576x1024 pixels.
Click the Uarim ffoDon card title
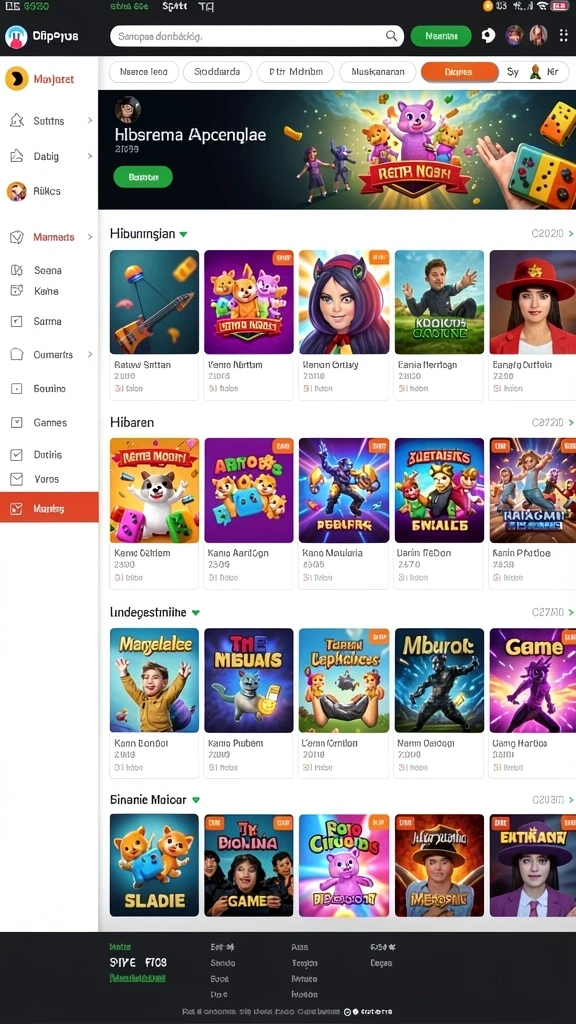coord(424,553)
